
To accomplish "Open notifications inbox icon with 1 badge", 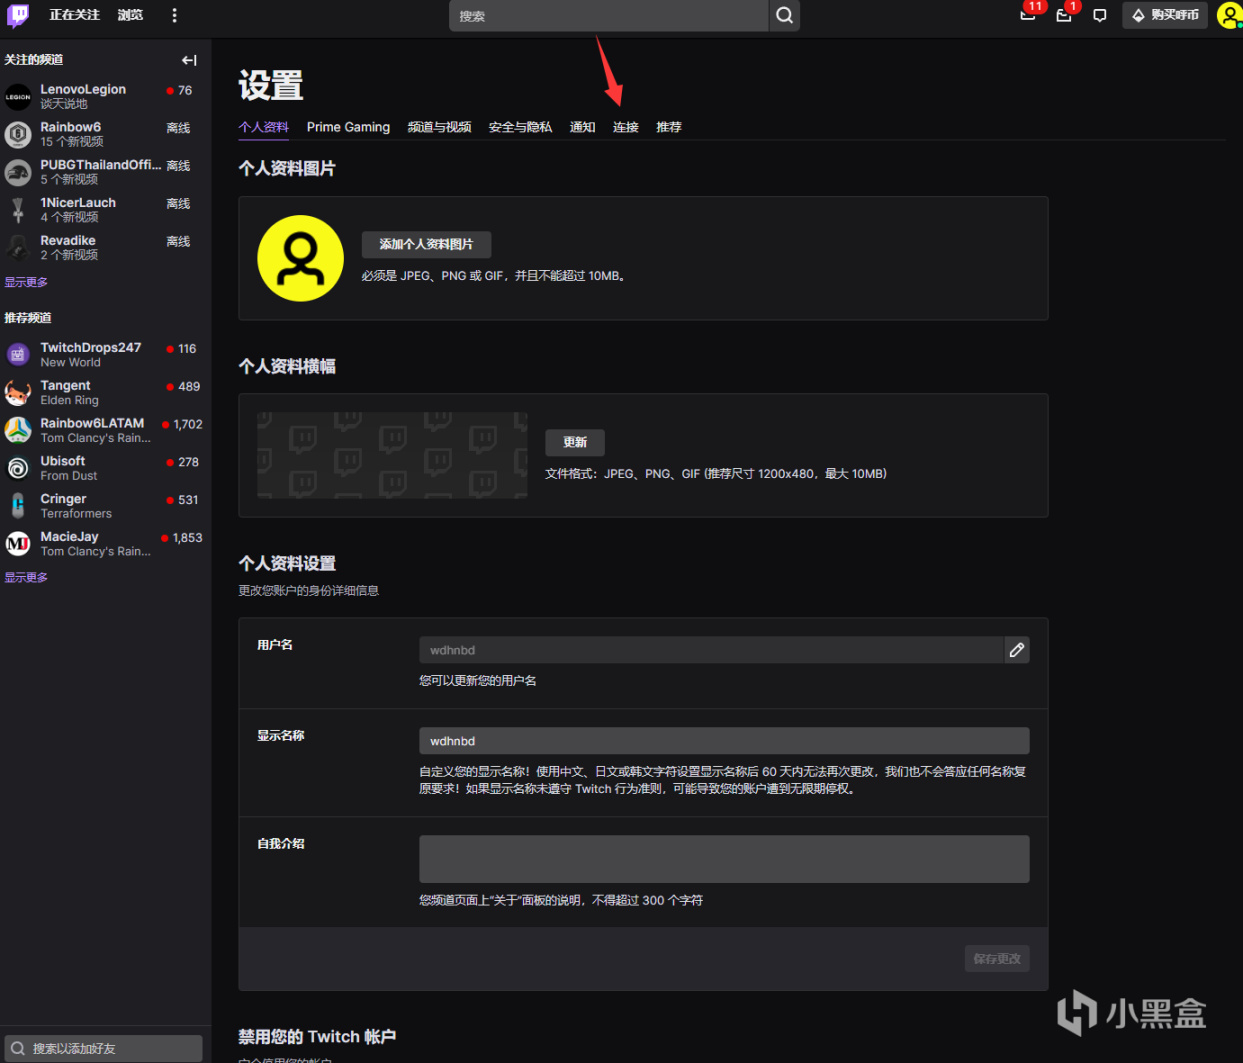I will (x=1064, y=15).
